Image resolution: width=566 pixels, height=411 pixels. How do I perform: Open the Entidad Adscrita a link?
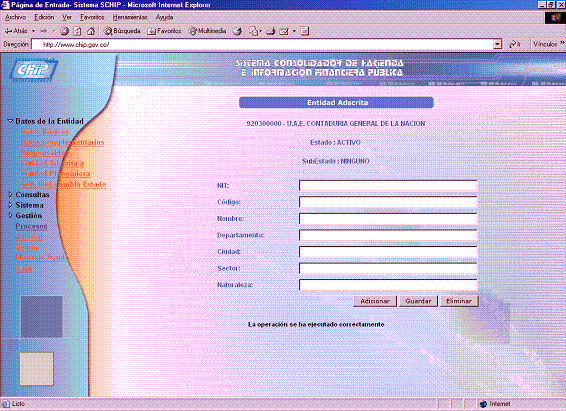pyautogui.click(x=52, y=163)
